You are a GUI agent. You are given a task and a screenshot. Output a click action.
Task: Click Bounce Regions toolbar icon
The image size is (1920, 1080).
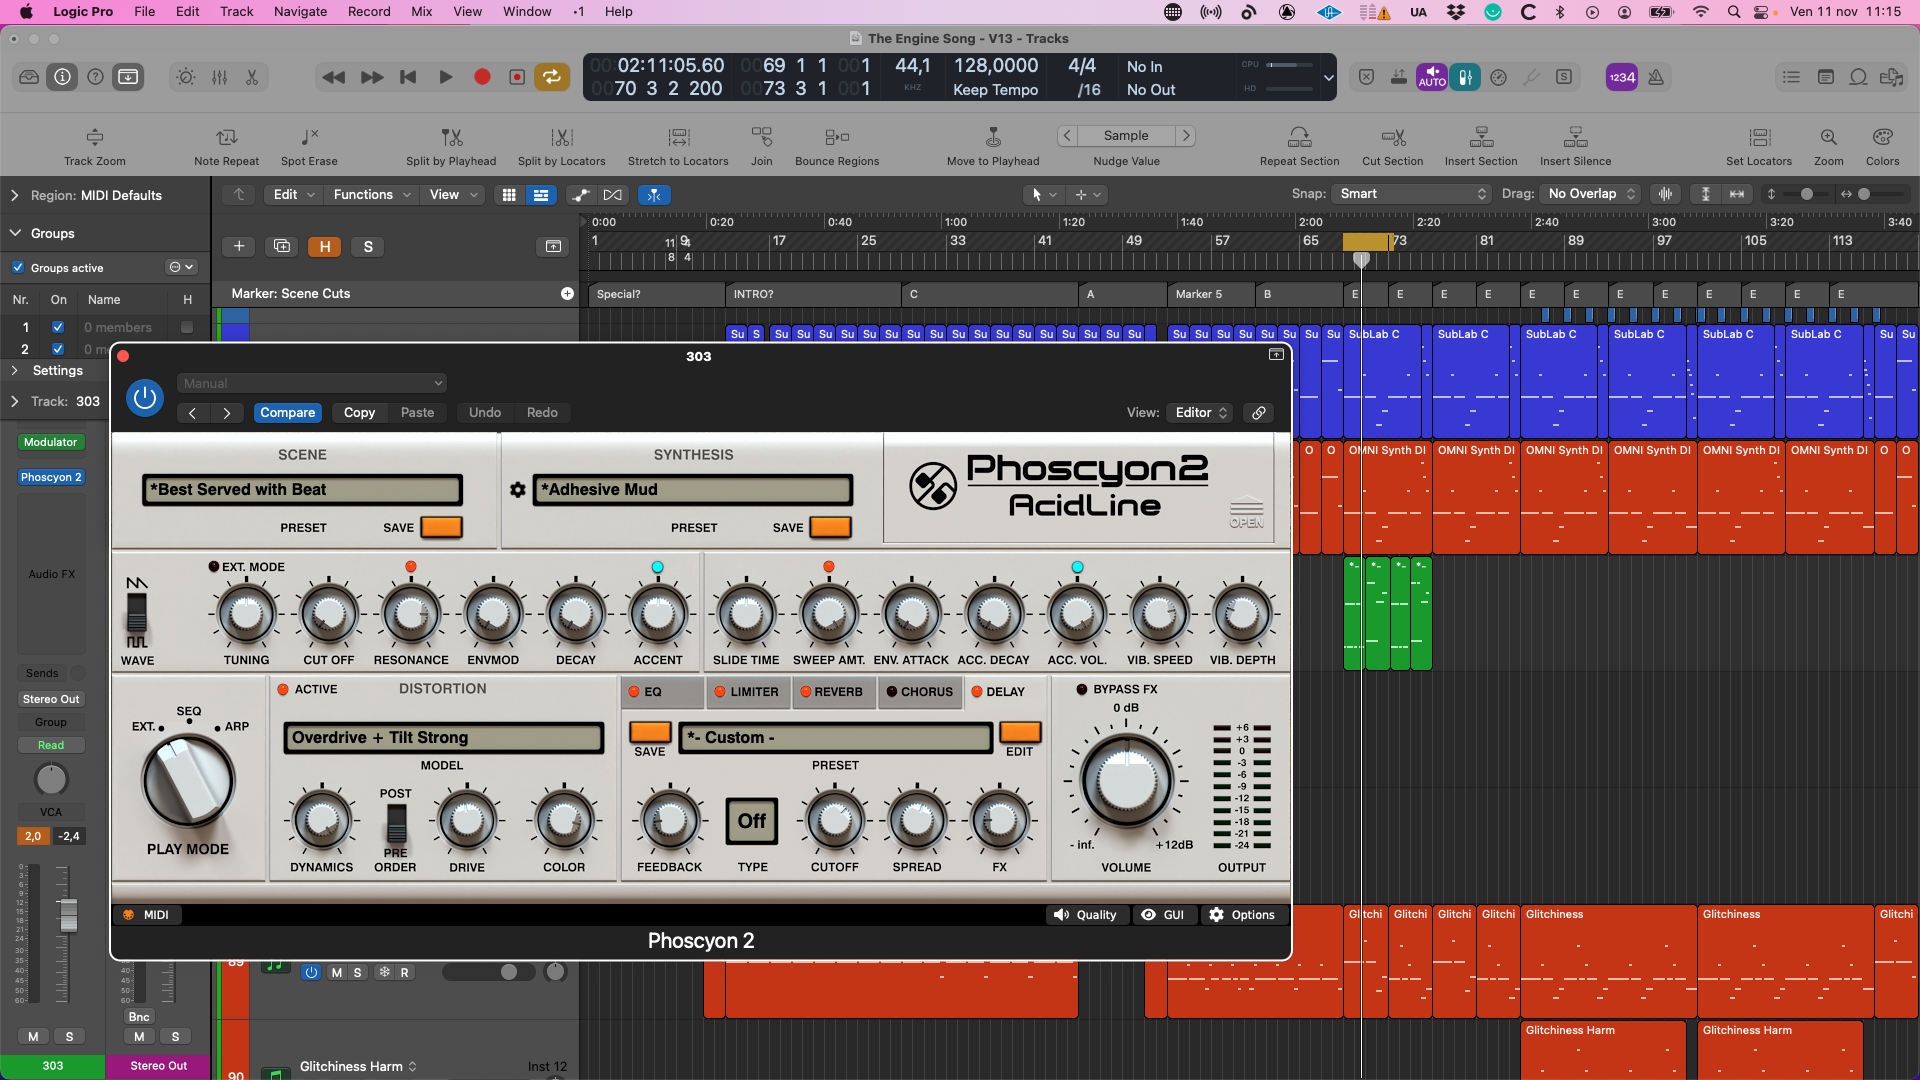click(x=837, y=146)
